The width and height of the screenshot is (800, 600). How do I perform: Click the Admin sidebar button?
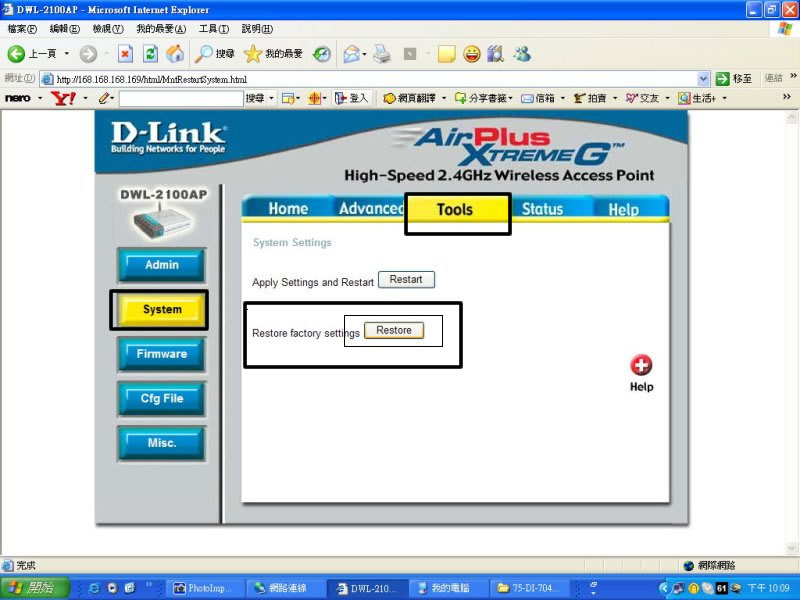(162, 265)
